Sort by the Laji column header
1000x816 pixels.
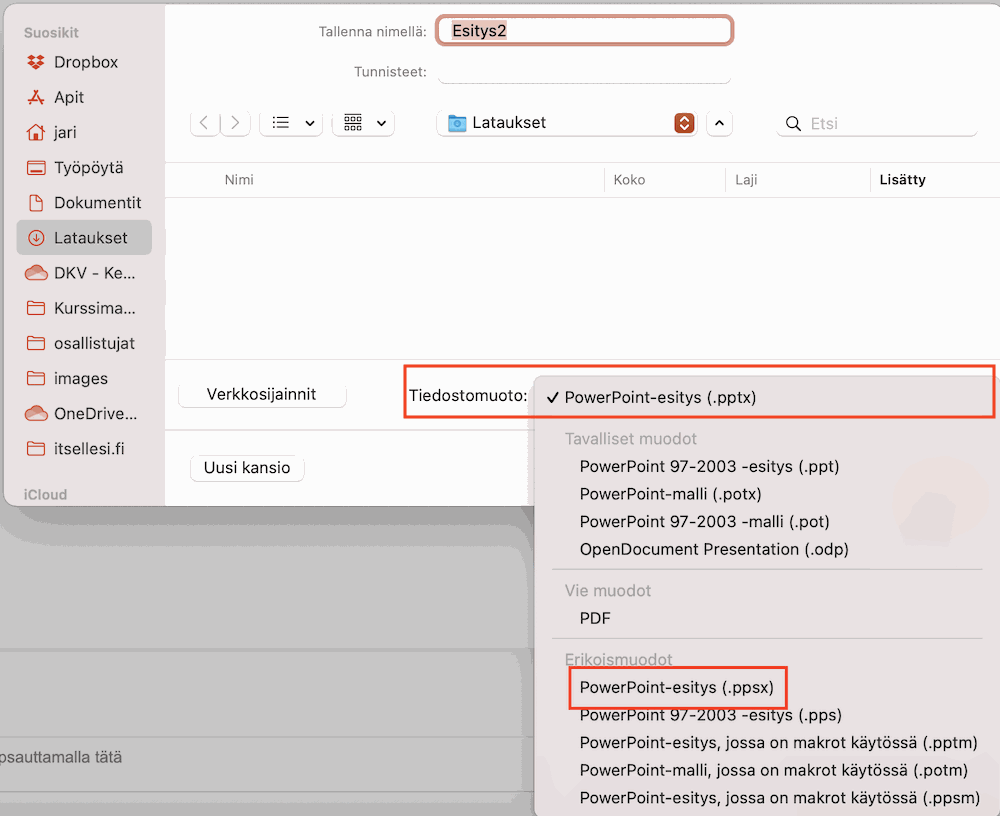coord(746,180)
